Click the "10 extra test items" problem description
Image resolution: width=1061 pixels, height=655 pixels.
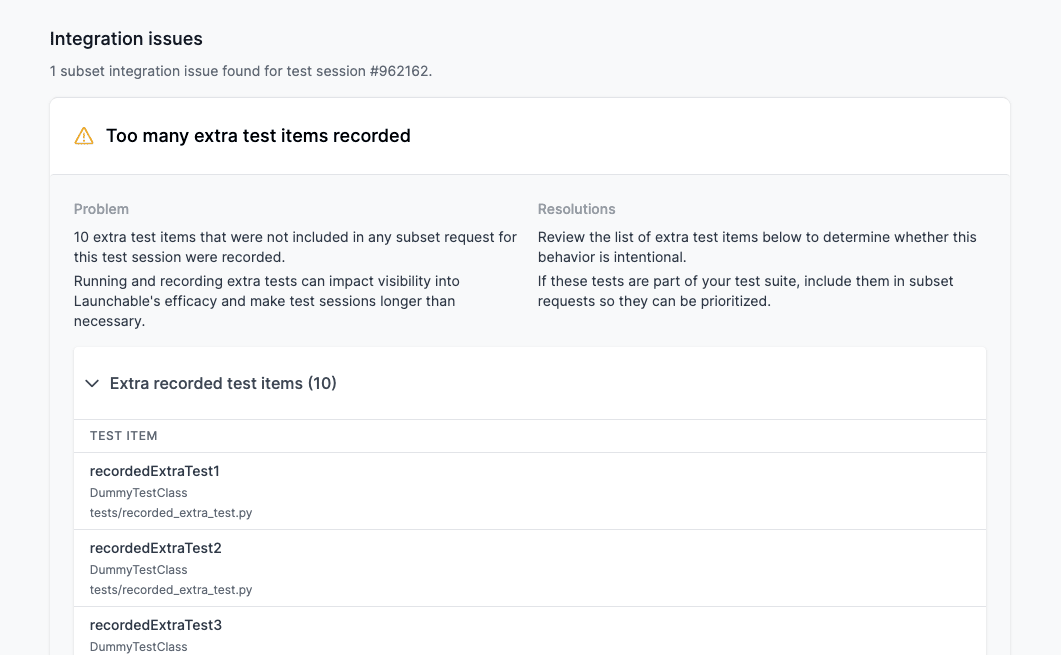295,247
